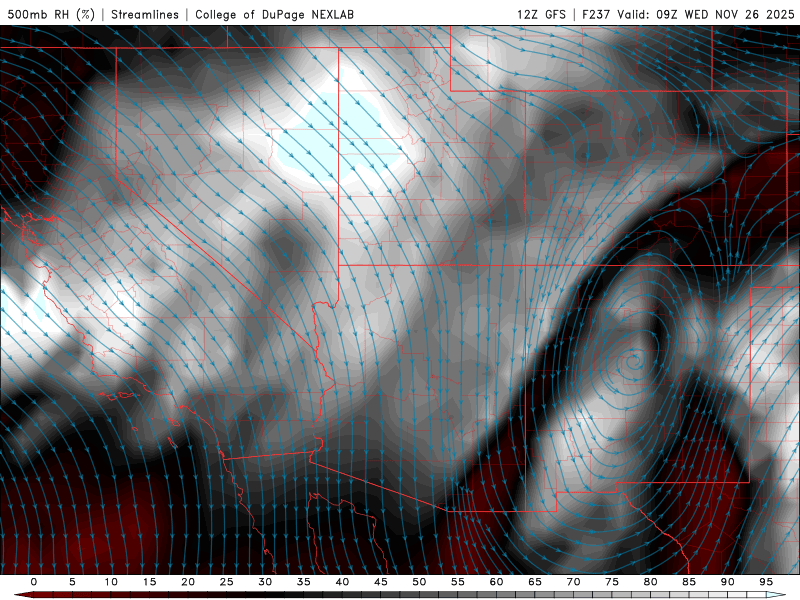The width and height of the screenshot is (800, 600).
Task: Click the '35' colorbar tick label
Action: click(303, 582)
